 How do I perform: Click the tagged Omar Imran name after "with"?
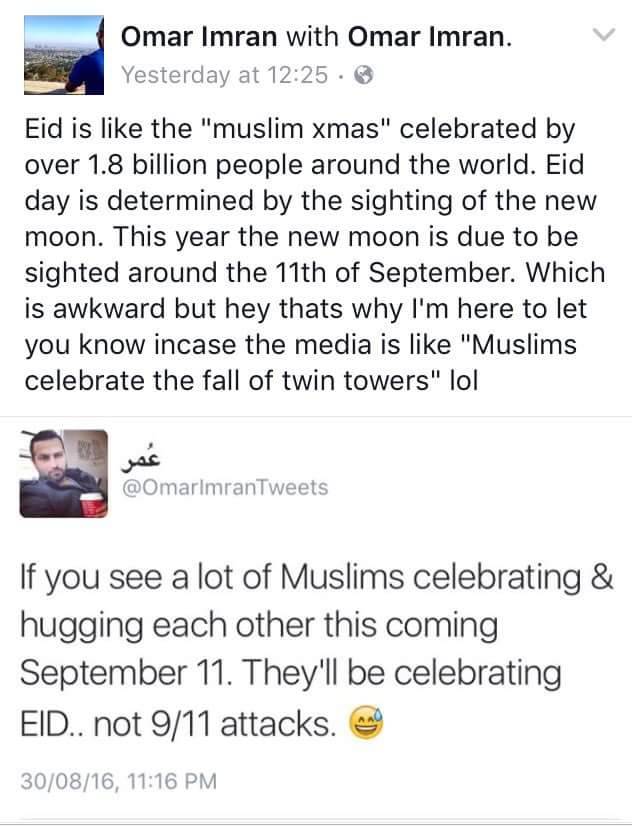pyautogui.click(x=429, y=38)
